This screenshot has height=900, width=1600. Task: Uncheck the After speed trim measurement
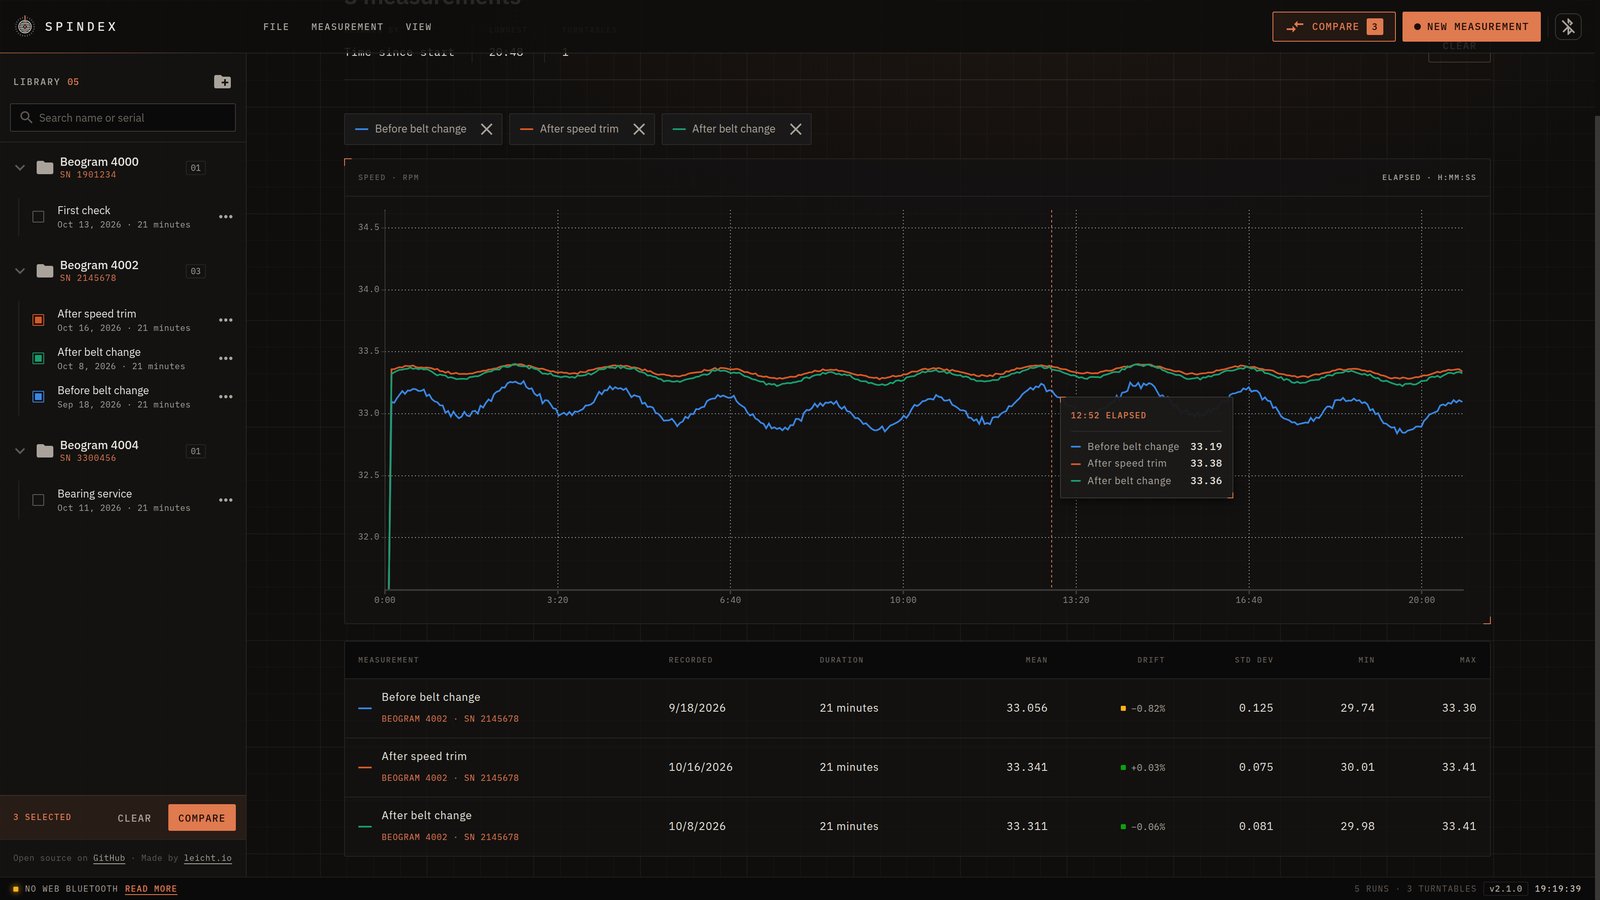pos(38,320)
